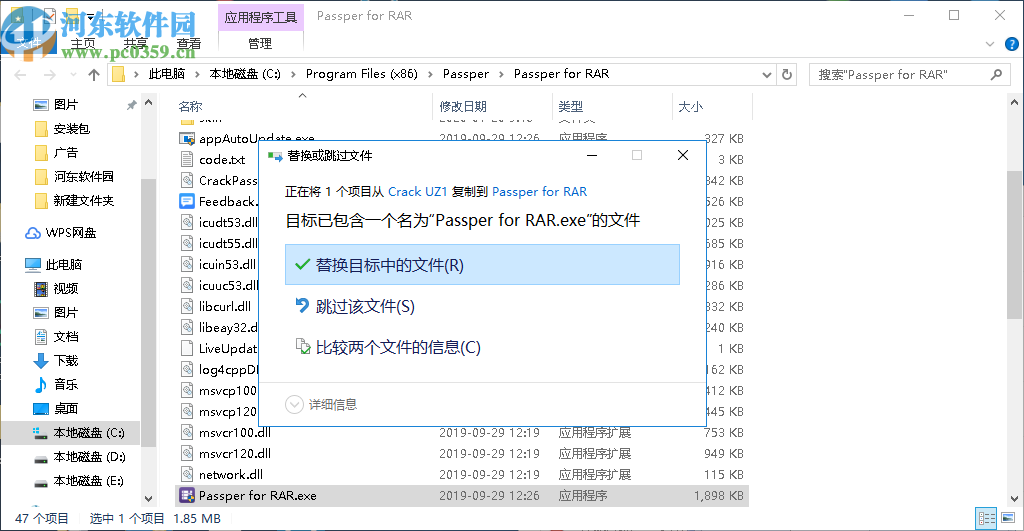
Task: Open 视频 library icon in sidebar
Action: click(40, 289)
